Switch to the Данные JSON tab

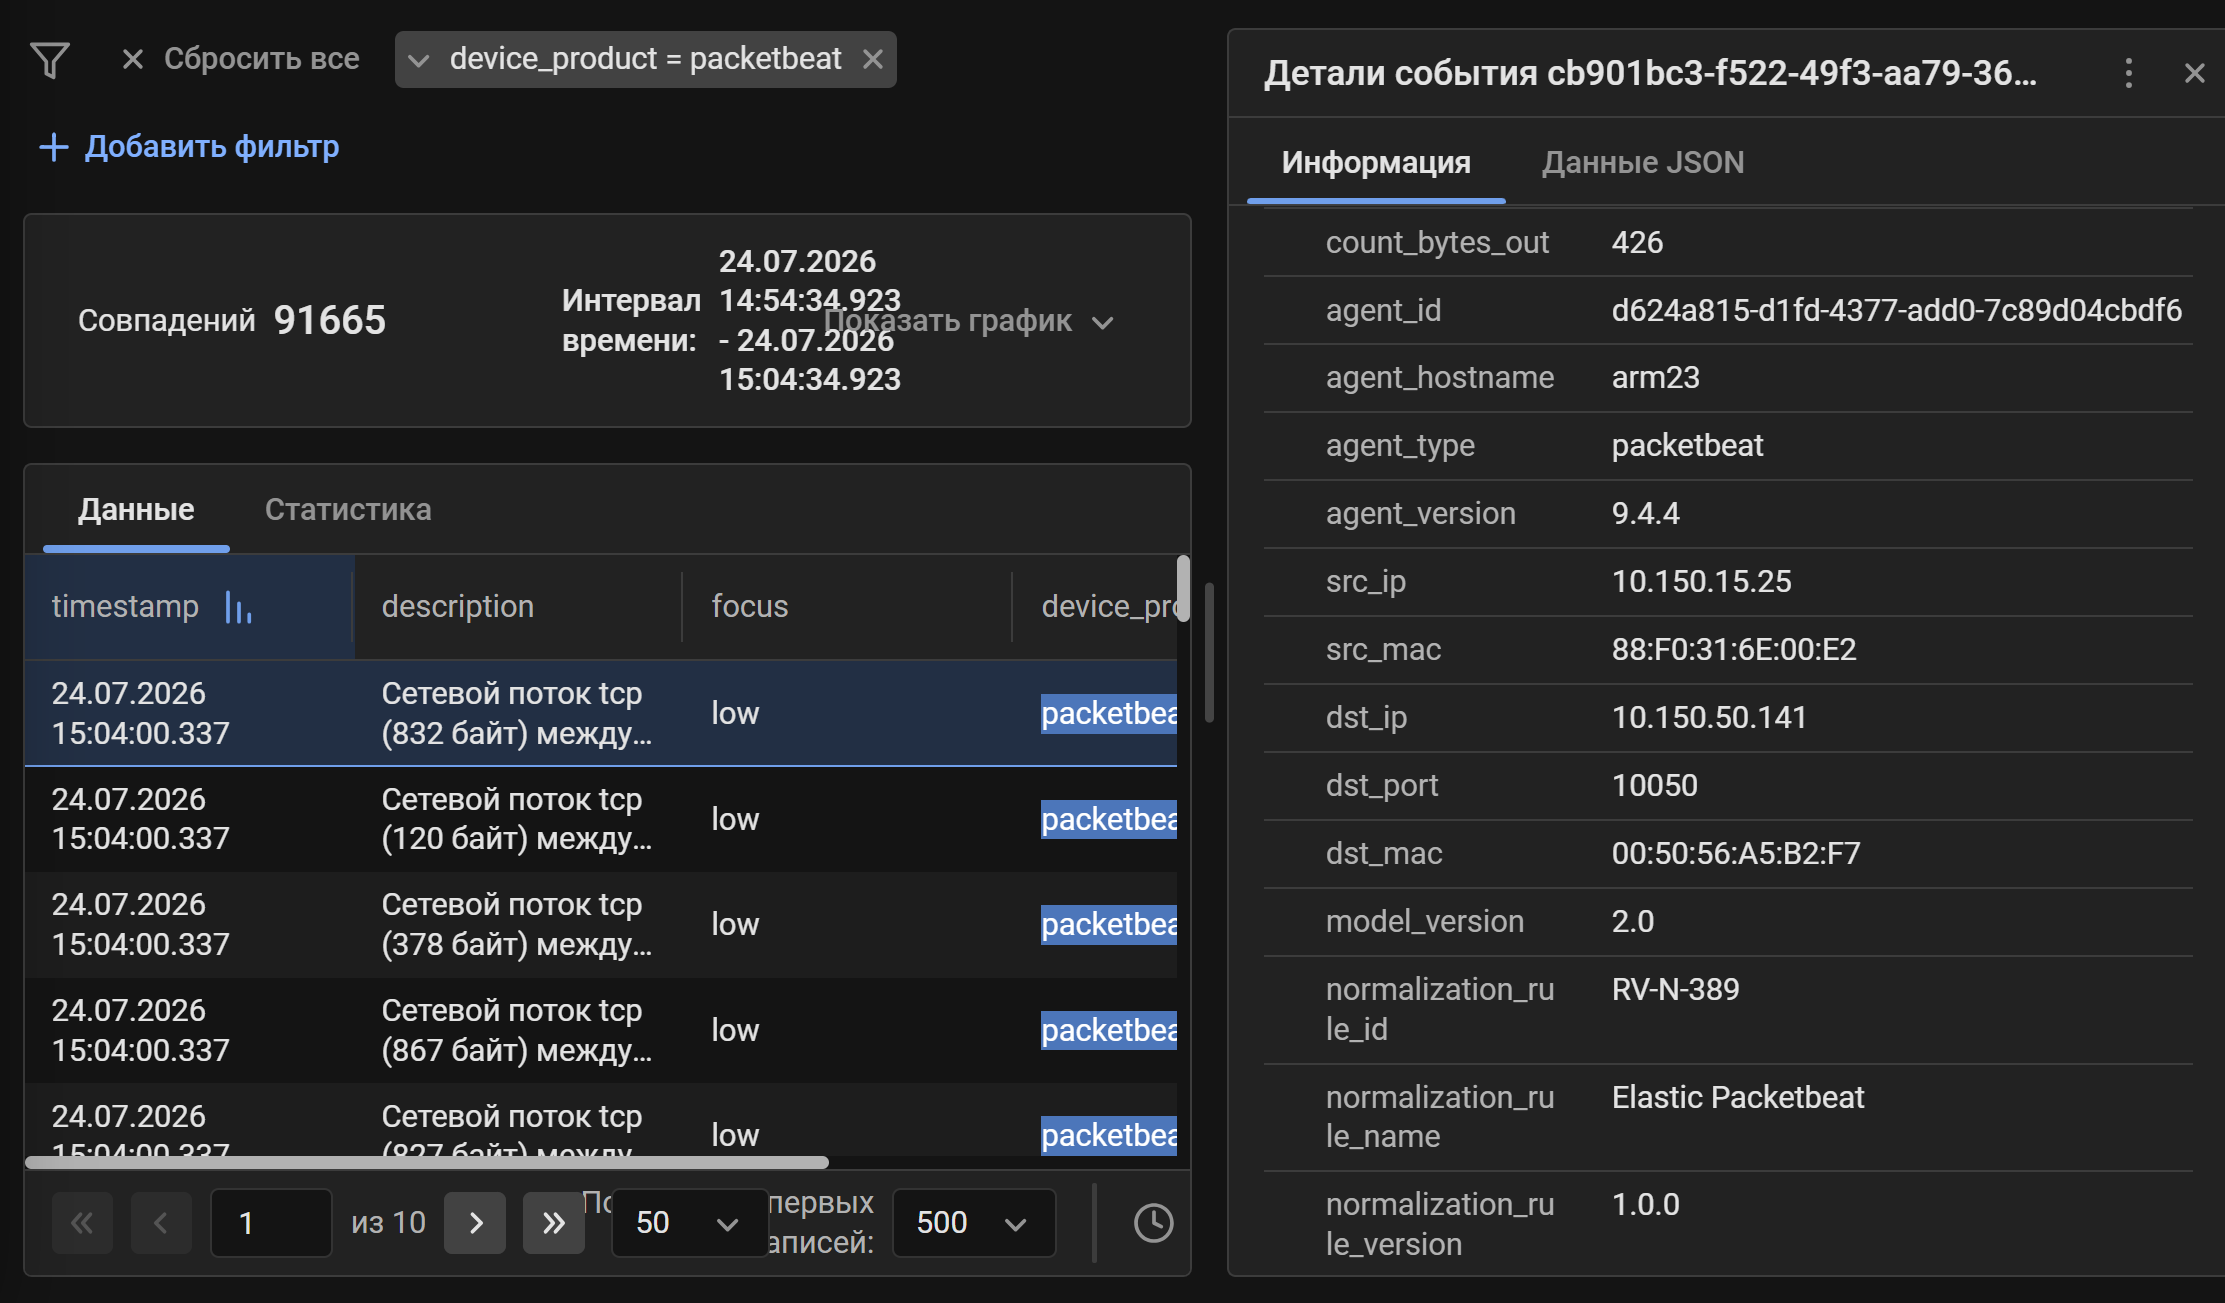[x=1643, y=162]
